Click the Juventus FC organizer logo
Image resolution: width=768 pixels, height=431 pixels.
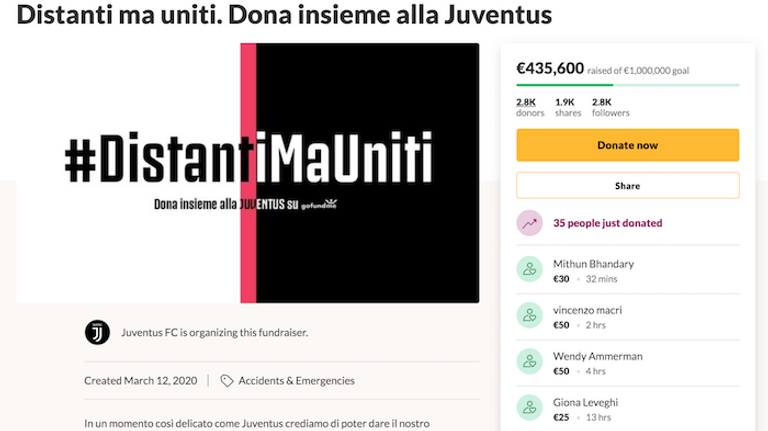[98, 333]
